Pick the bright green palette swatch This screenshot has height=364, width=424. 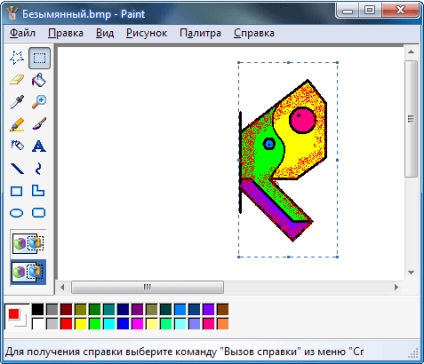point(95,324)
